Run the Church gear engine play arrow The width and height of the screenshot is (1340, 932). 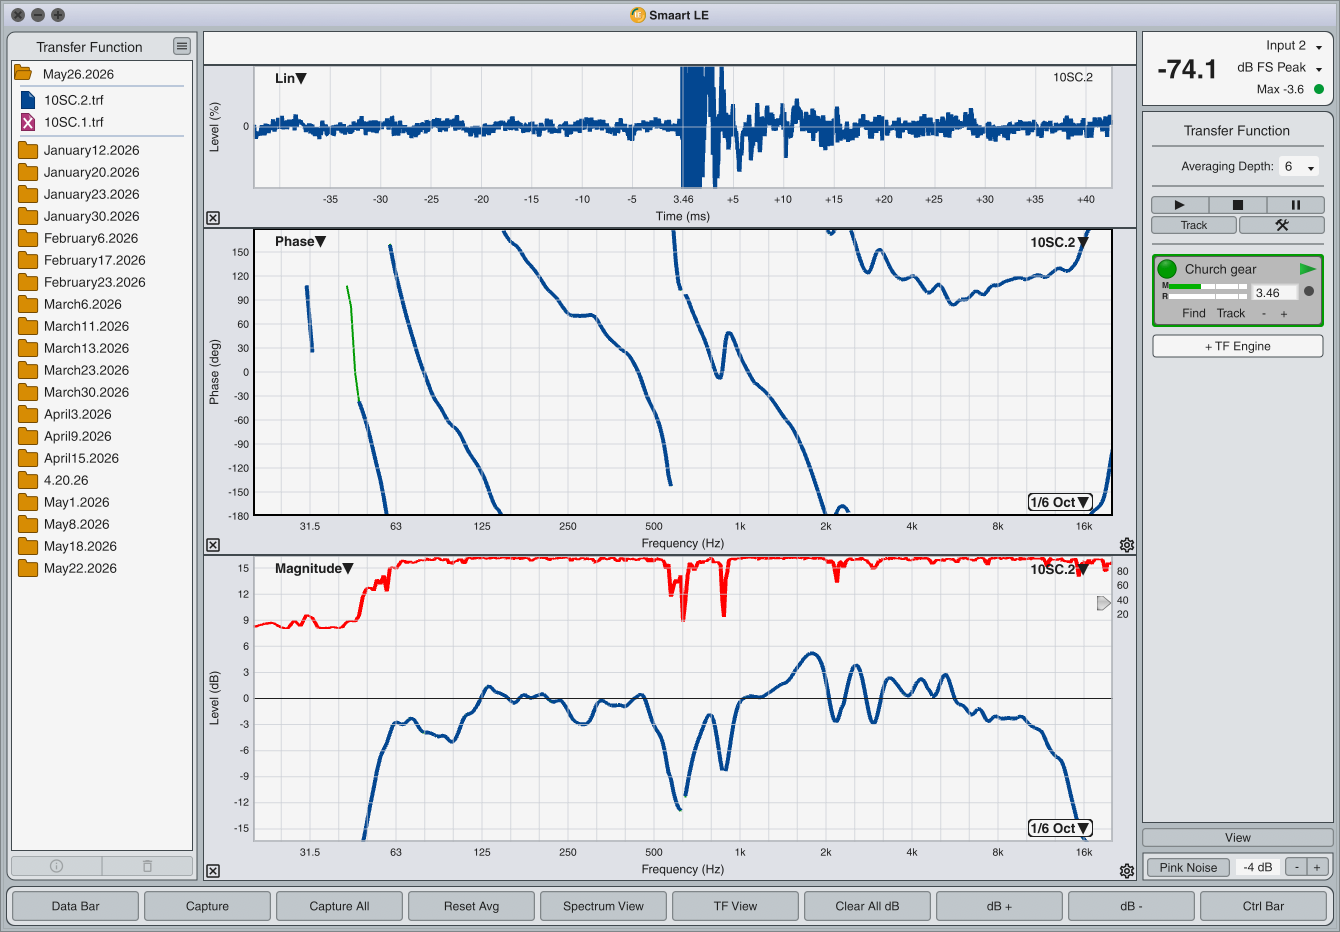[x=1307, y=269]
